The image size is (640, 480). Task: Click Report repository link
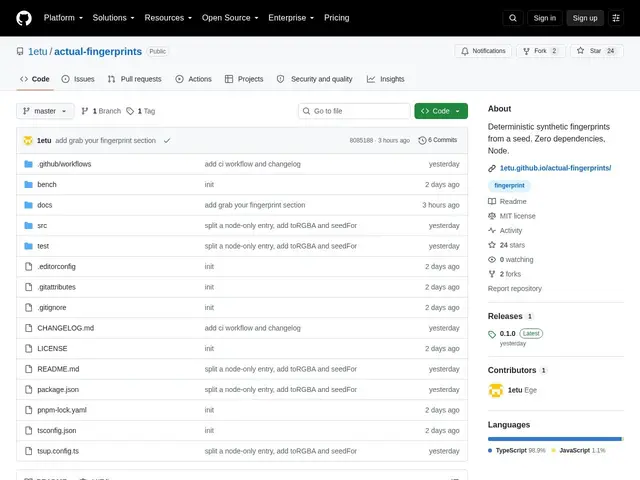514,289
